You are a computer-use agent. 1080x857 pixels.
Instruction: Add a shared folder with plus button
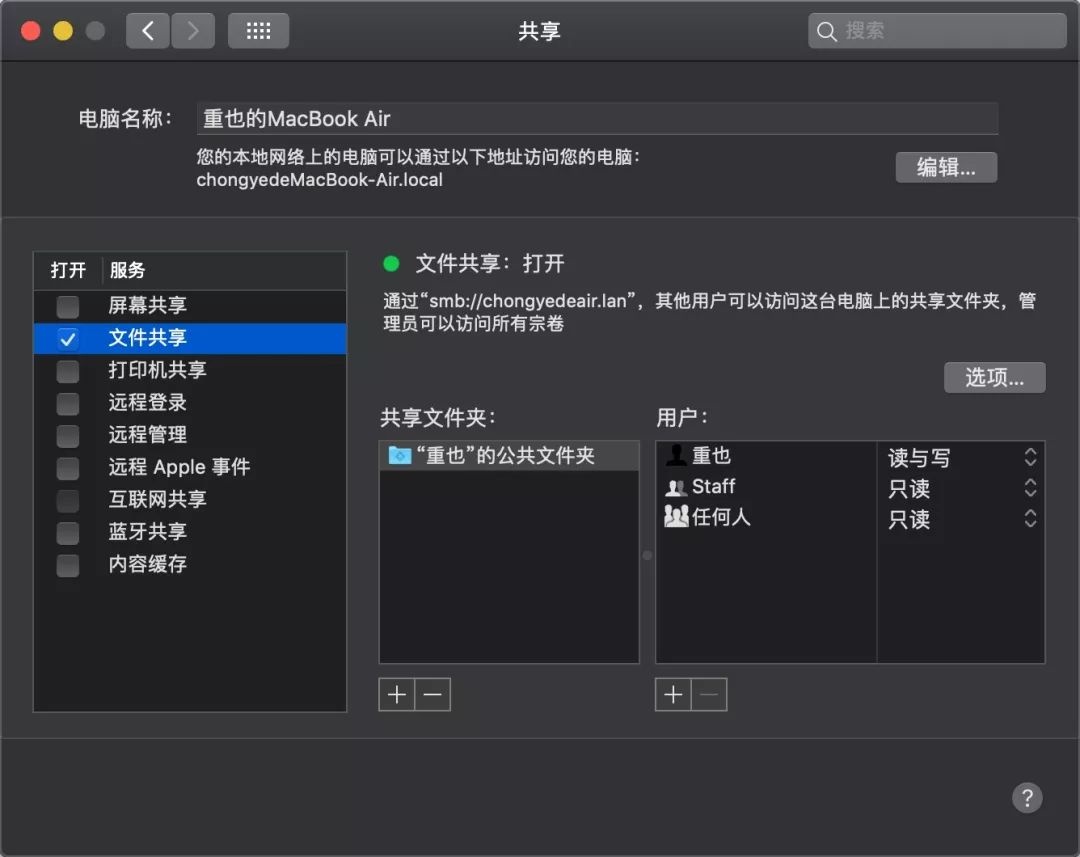[397, 694]
